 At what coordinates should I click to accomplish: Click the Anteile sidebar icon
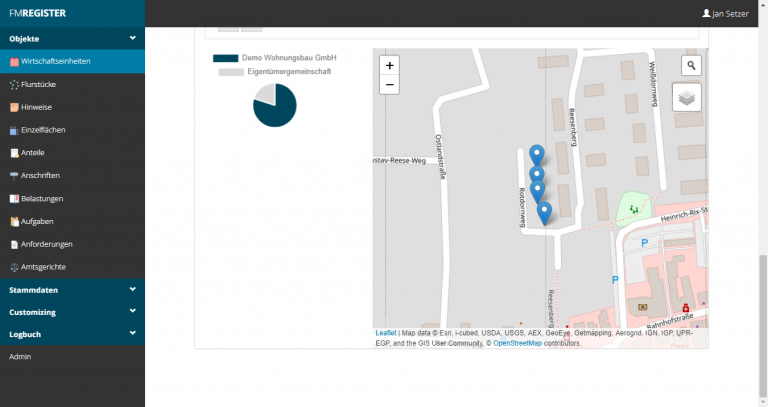pos(14,153)
